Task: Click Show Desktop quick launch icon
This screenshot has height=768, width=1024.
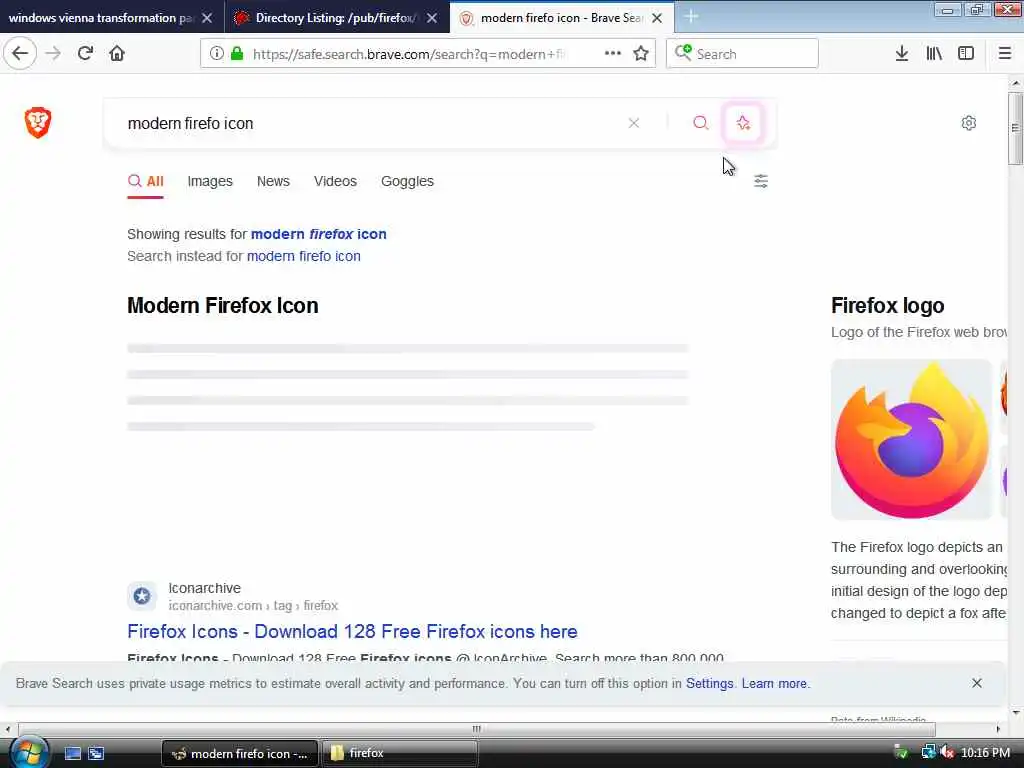Action: pyautogui.click(x=72, y=753)
